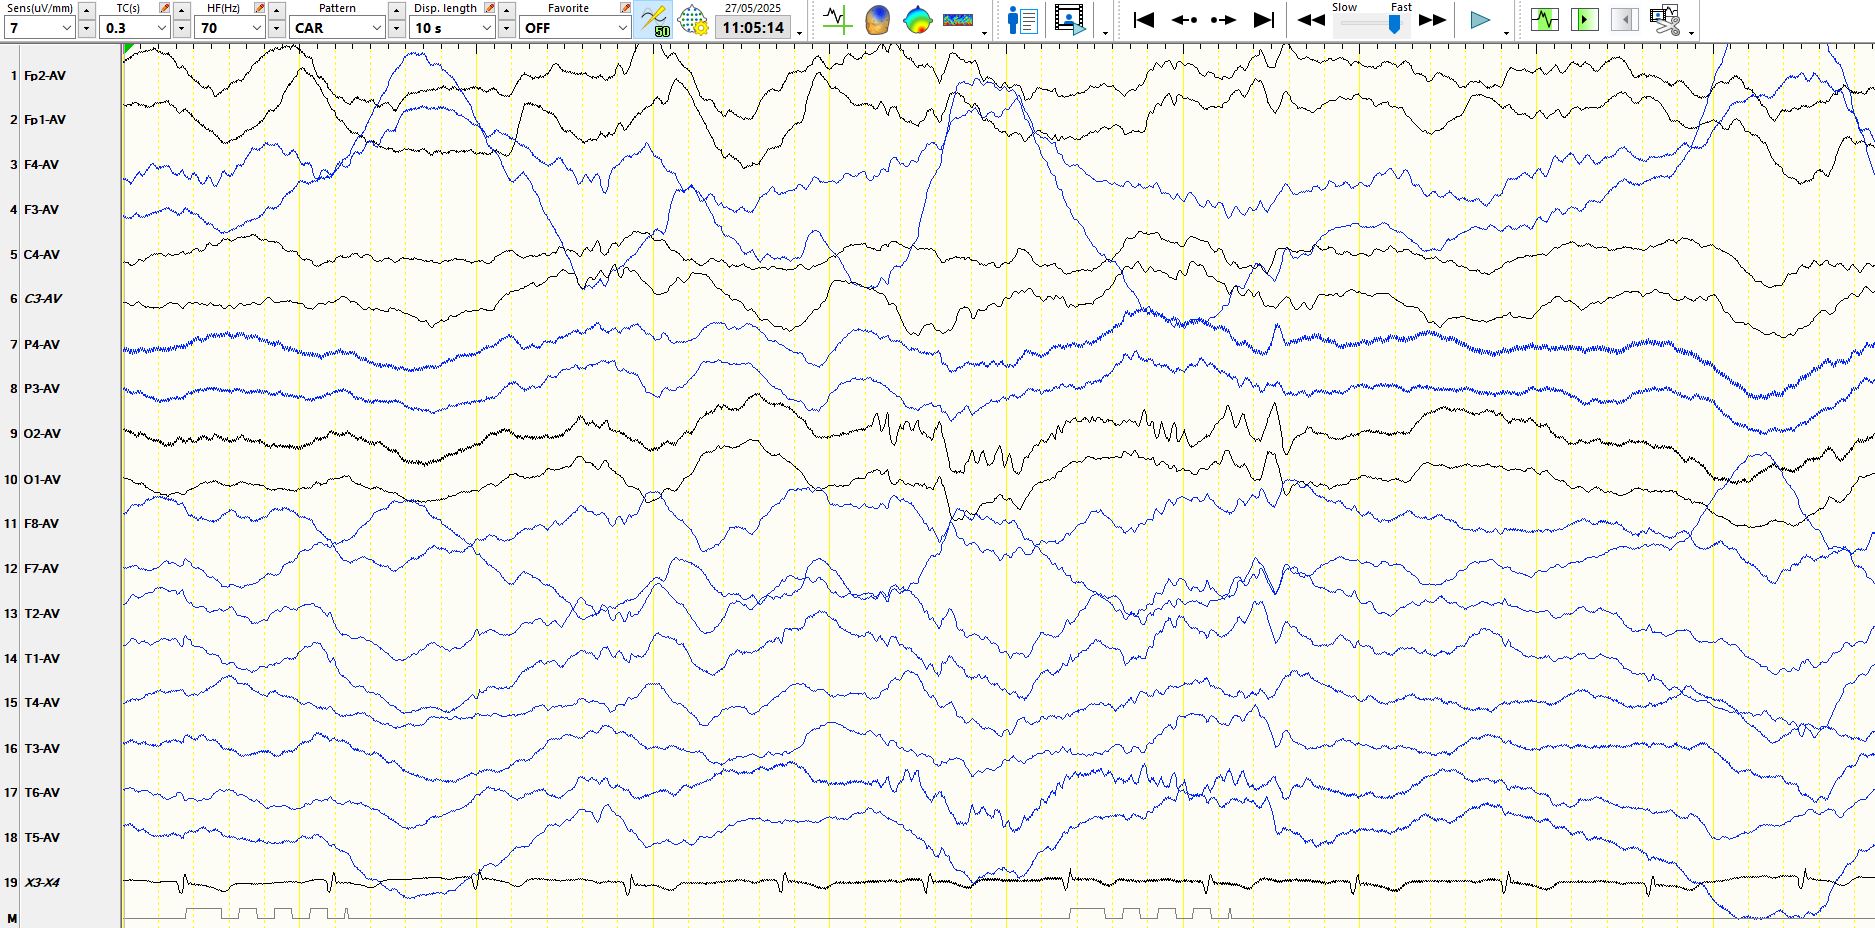Viewport: 1875px width, 928px height.
Task: Increase sensitivity with the up stepper
Action: point(87,9)
